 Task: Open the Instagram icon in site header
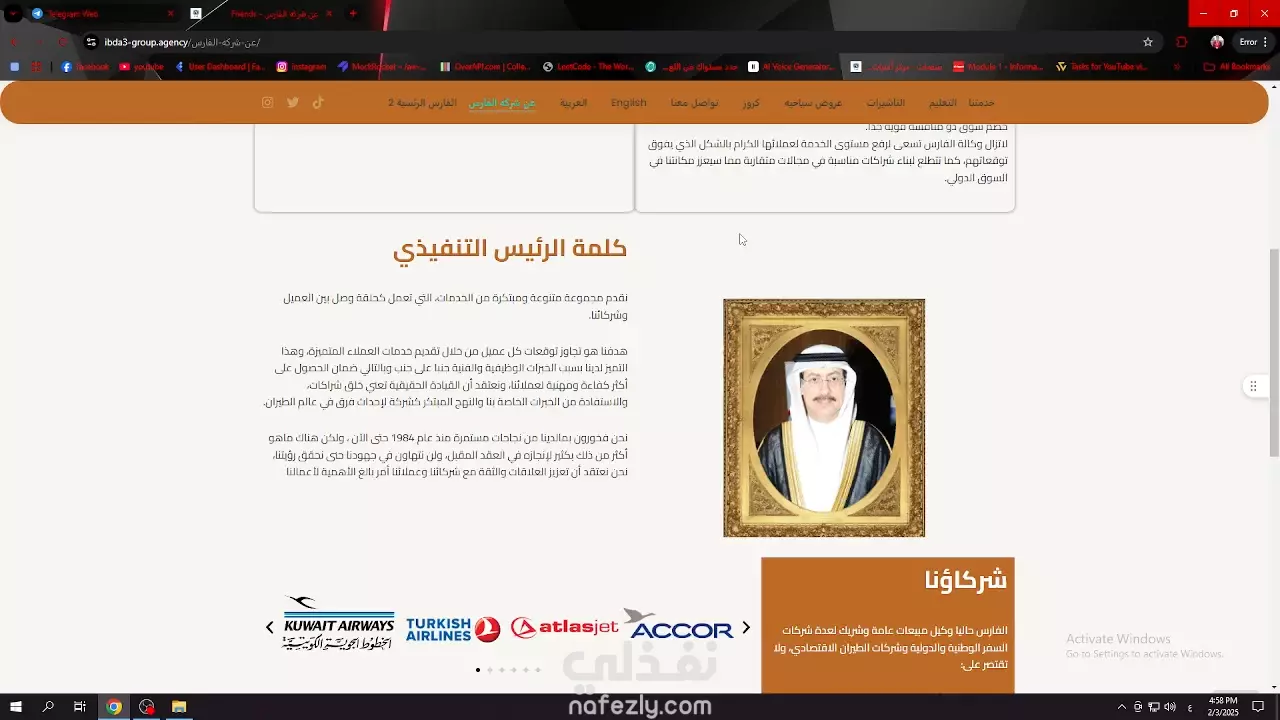point(267,102)
